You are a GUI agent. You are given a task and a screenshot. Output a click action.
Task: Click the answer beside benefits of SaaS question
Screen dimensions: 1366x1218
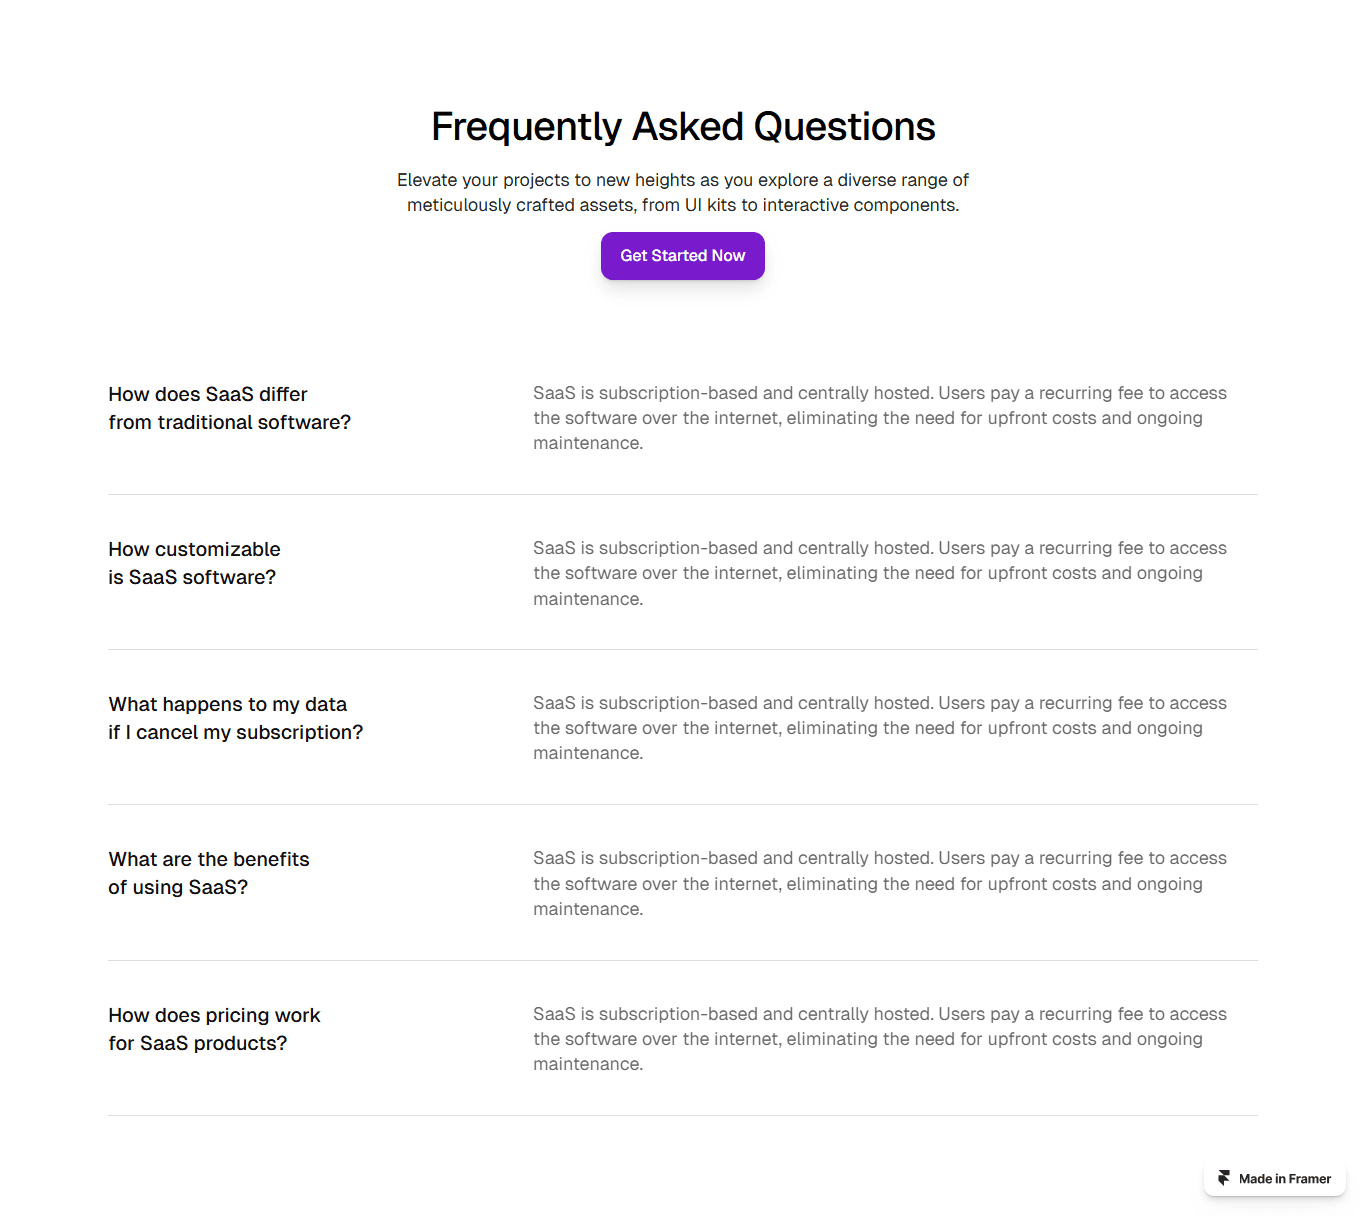point(880,883)
